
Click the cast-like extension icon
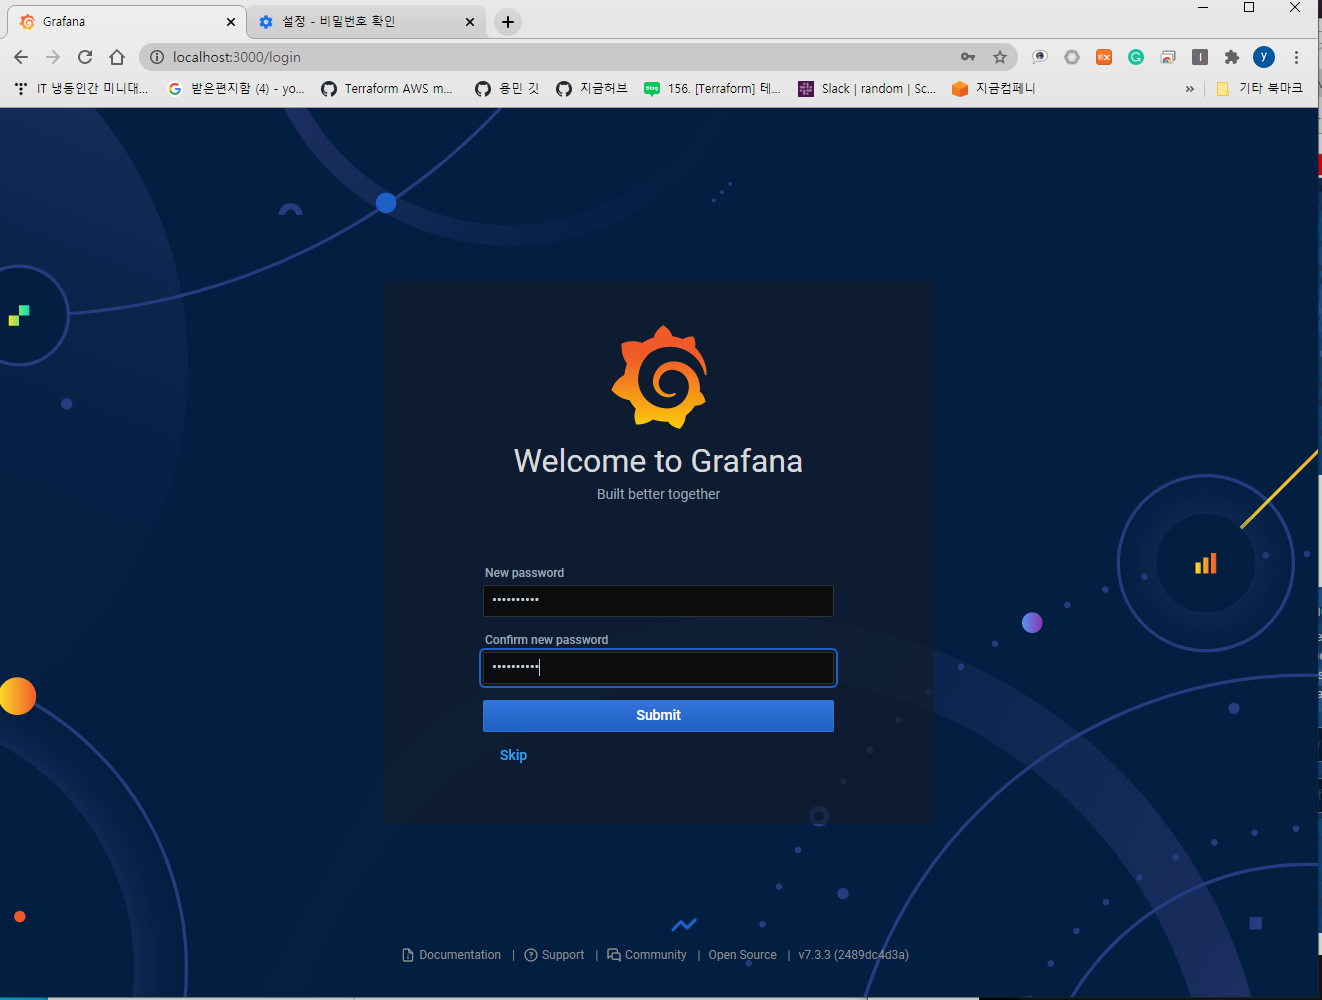coord(1168,57)
